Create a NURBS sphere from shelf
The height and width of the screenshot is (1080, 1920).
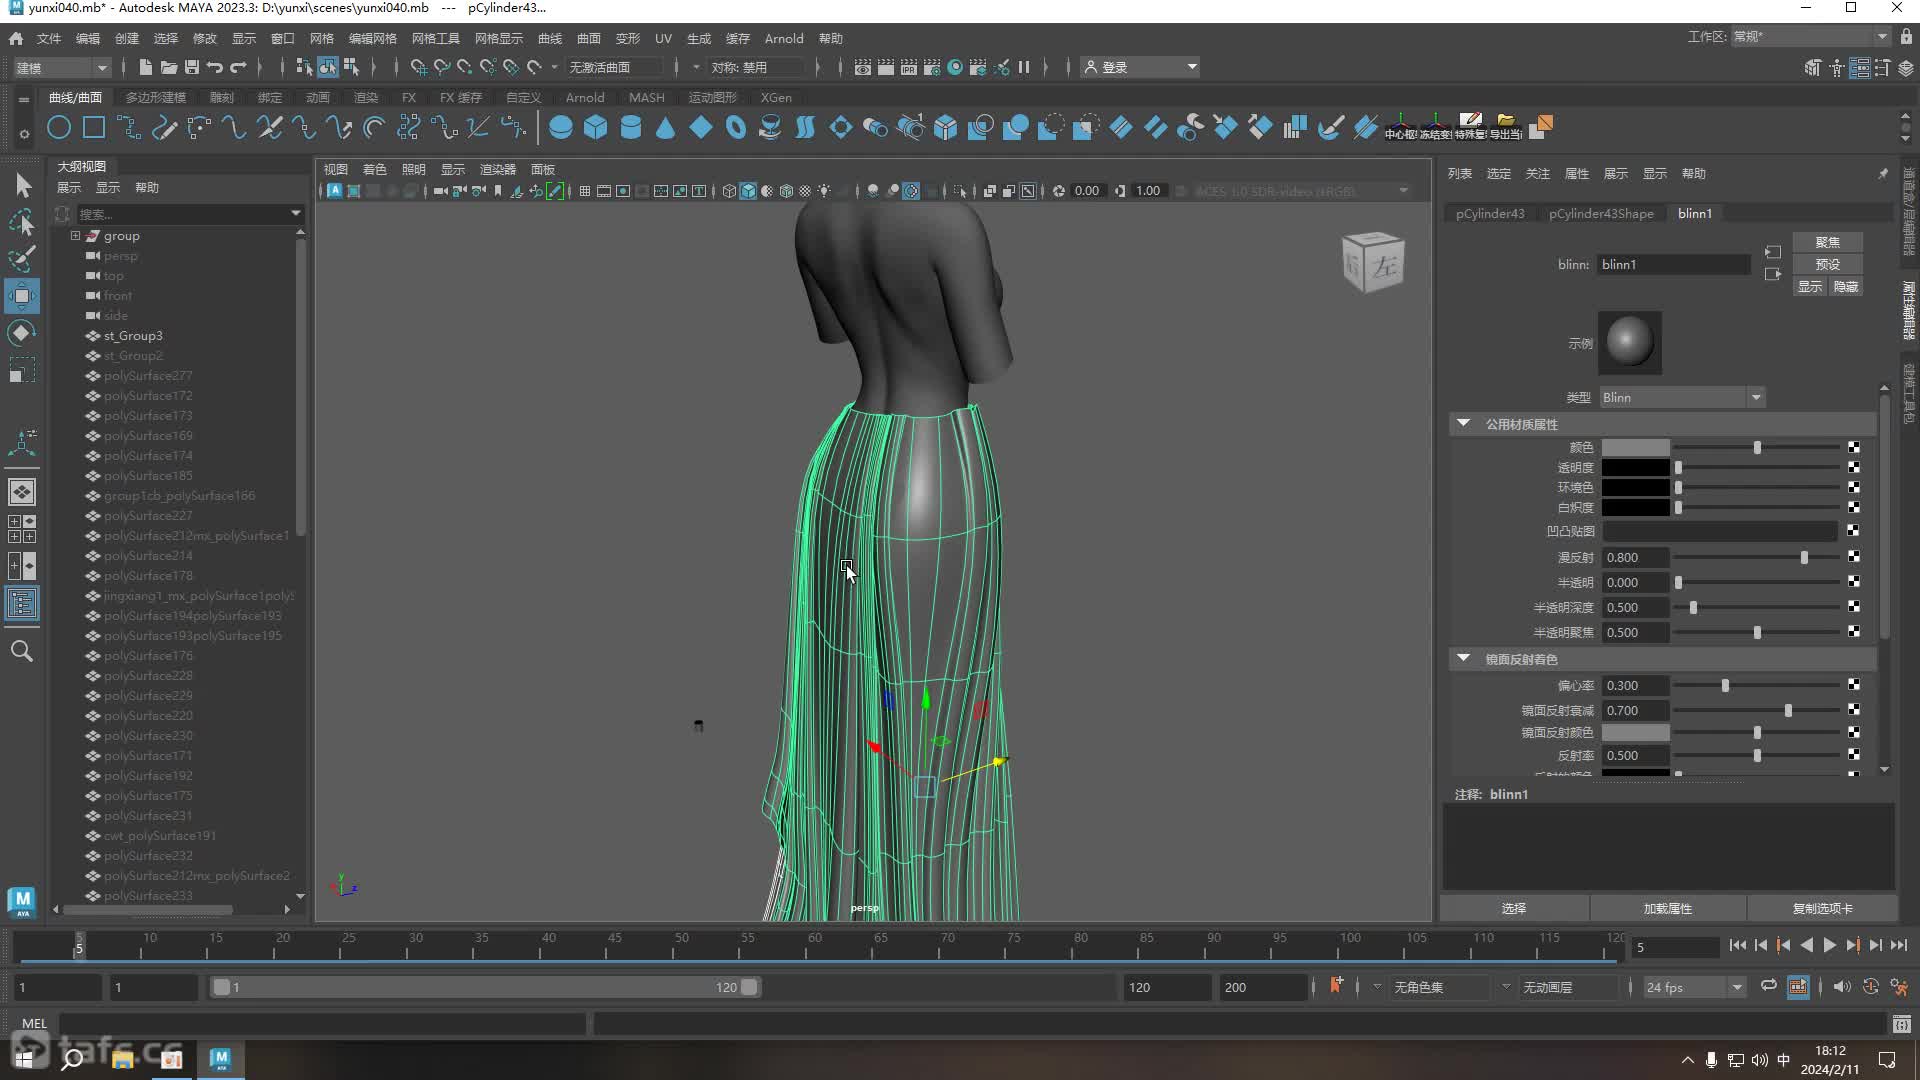tap(561, 128)
